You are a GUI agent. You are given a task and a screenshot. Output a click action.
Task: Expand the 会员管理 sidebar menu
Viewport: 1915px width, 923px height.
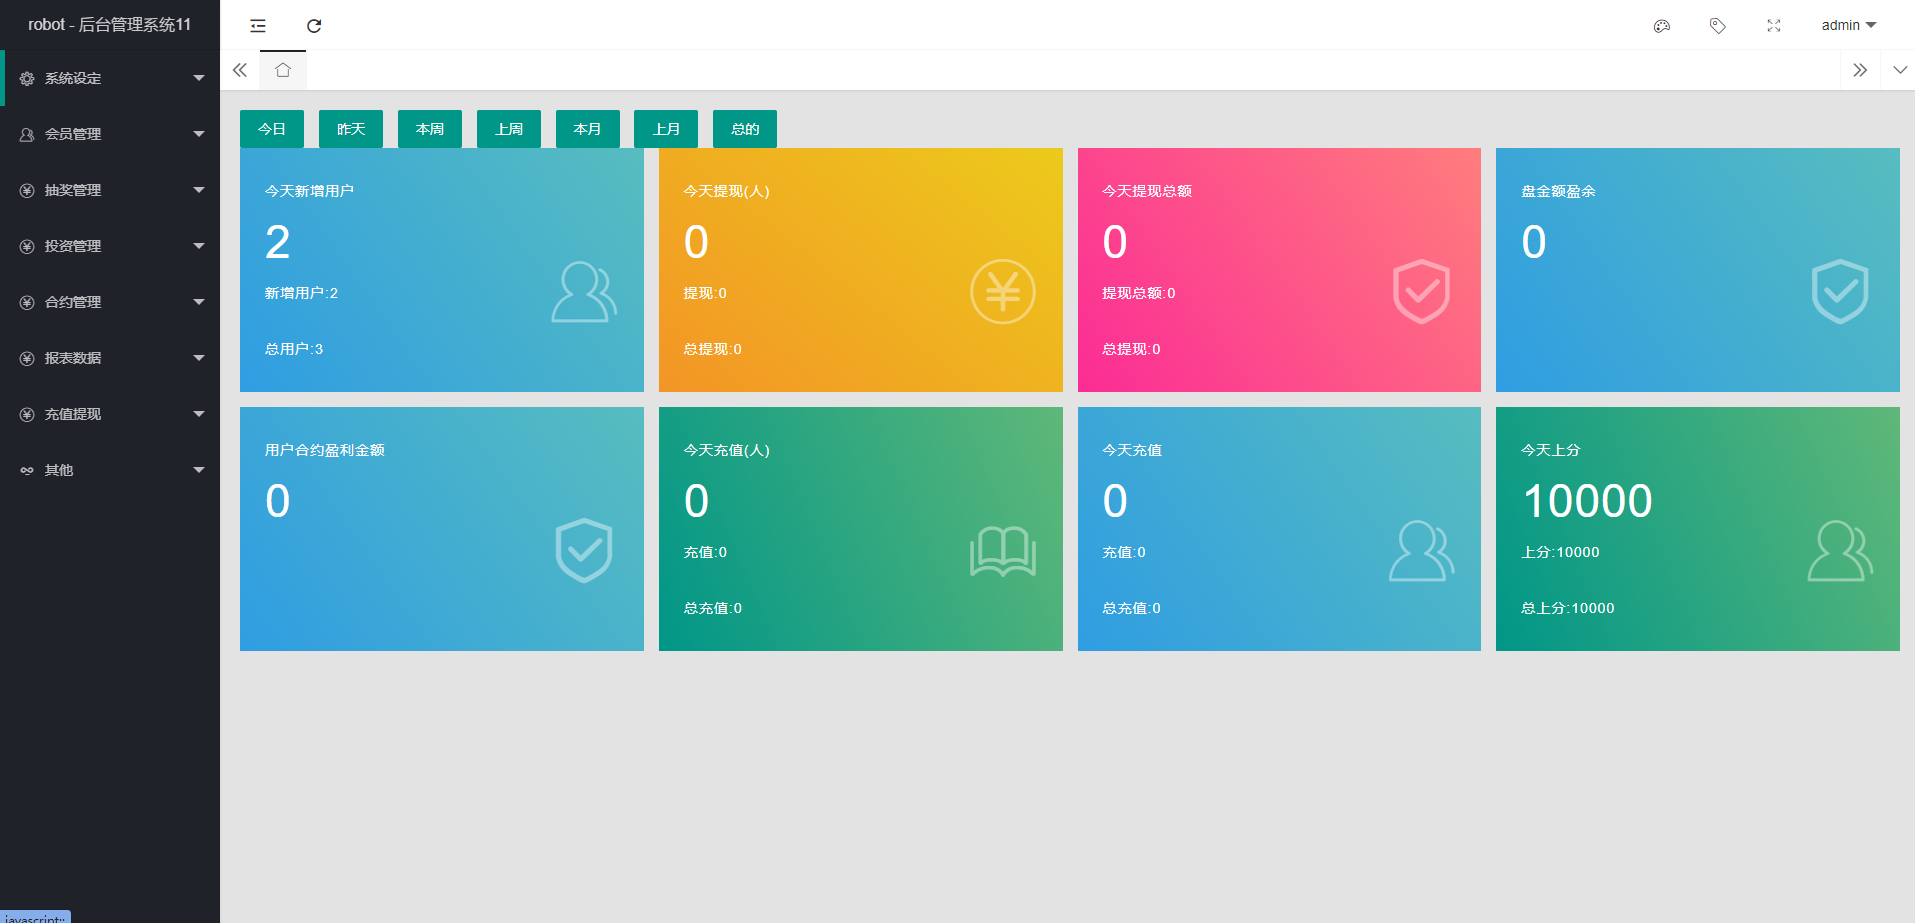110,134
